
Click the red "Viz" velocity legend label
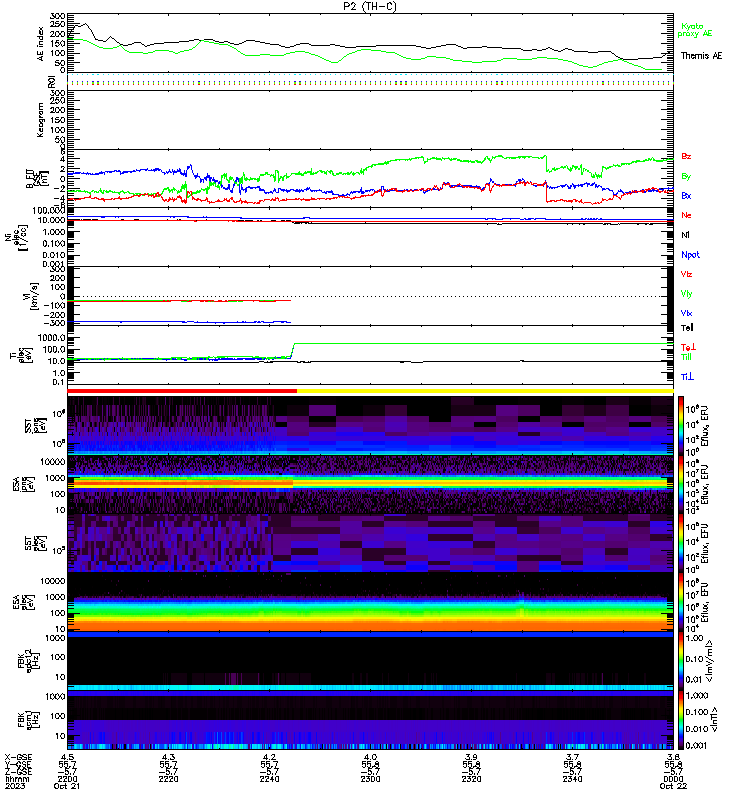click(x=686, y=274)
